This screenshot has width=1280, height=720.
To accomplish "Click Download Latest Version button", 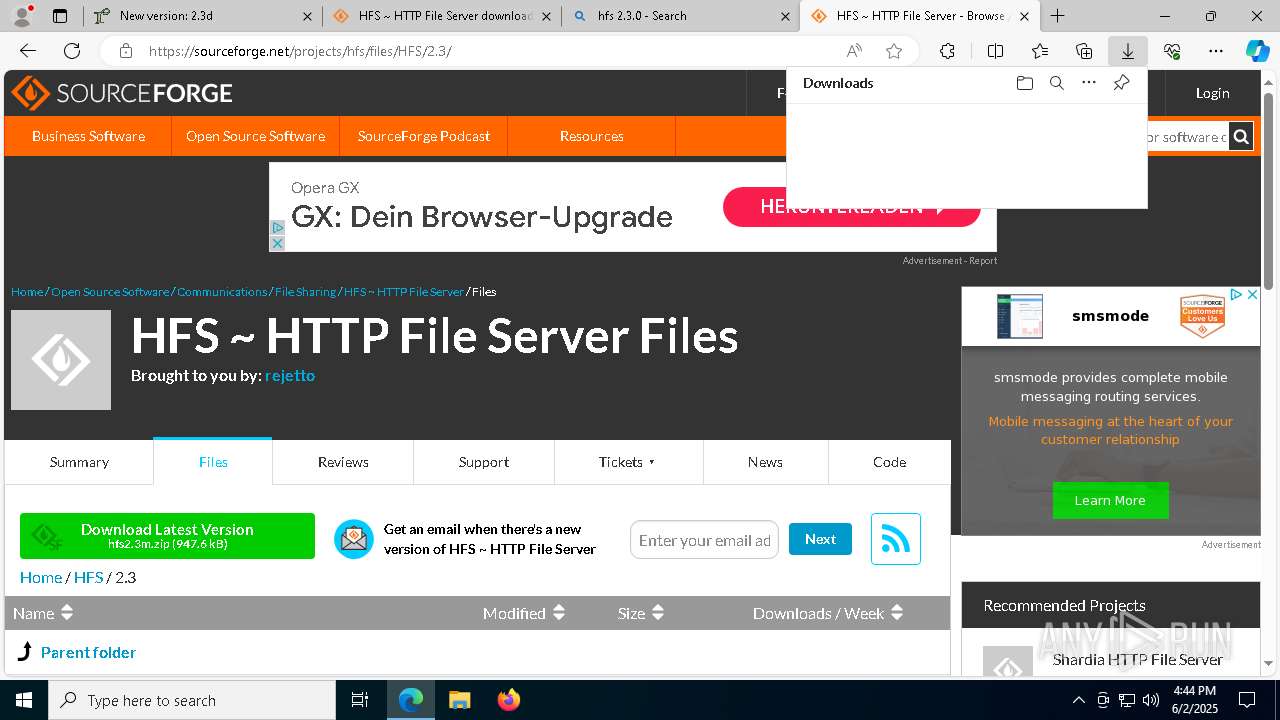I will point(167,536).
